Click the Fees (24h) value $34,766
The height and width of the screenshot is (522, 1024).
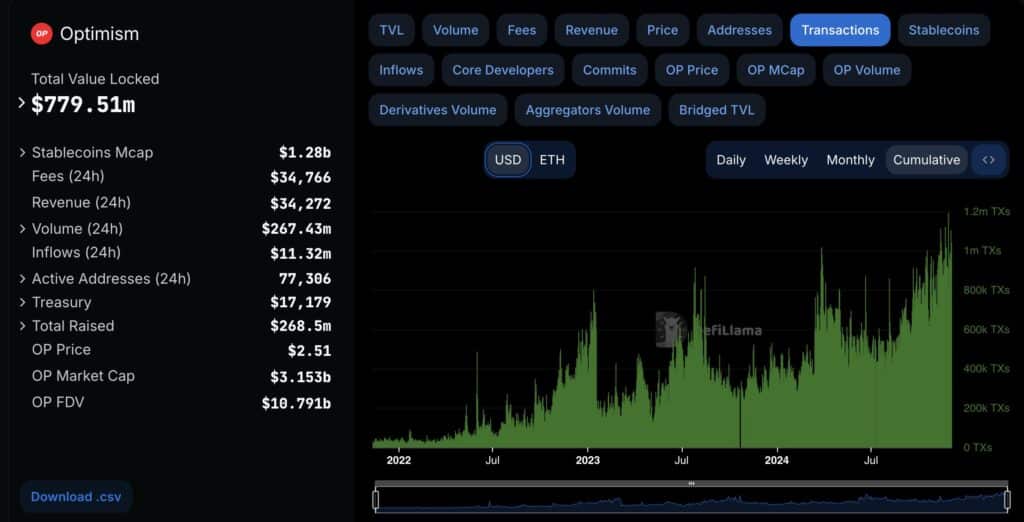coord(300,178)
